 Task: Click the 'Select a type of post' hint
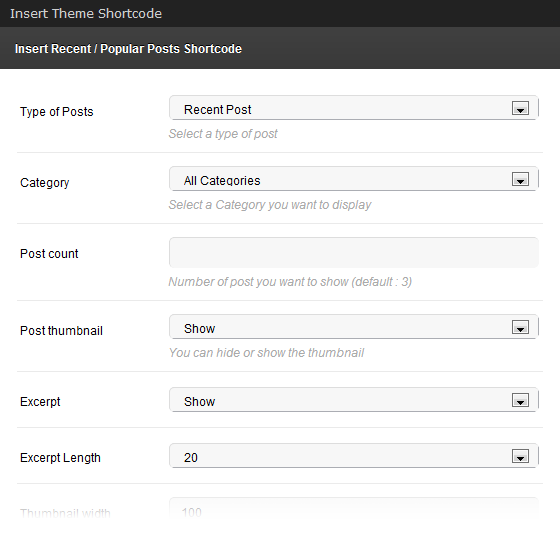(223, 134)
